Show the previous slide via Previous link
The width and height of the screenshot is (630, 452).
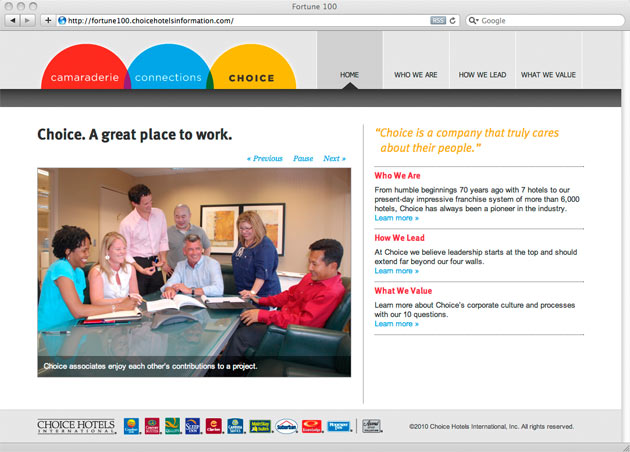(265, 158)
